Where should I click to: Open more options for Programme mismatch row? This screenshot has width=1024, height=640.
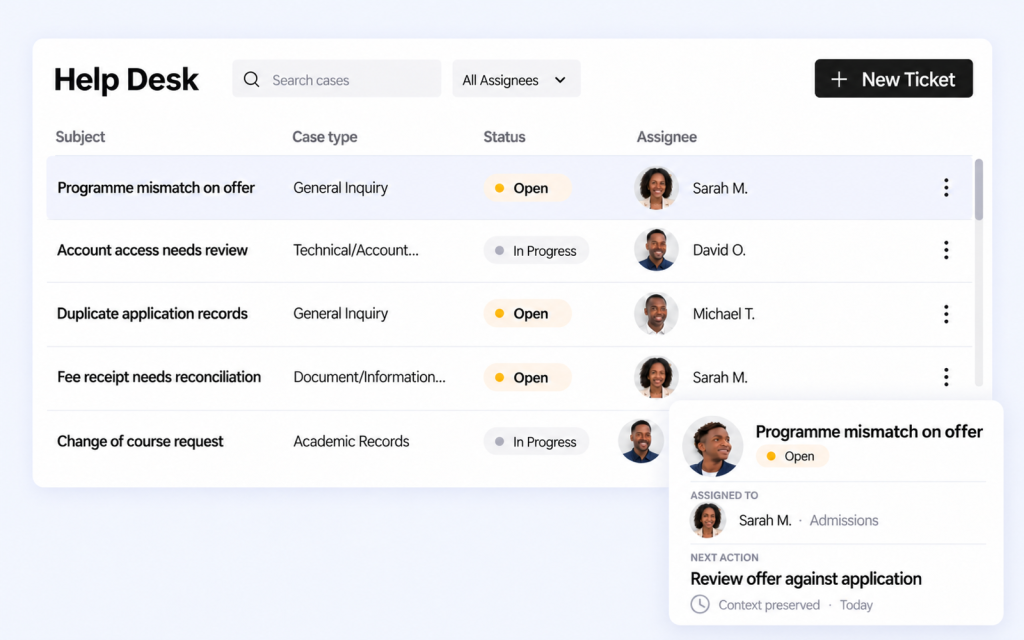pyautogui.click(x=946, y=188)
